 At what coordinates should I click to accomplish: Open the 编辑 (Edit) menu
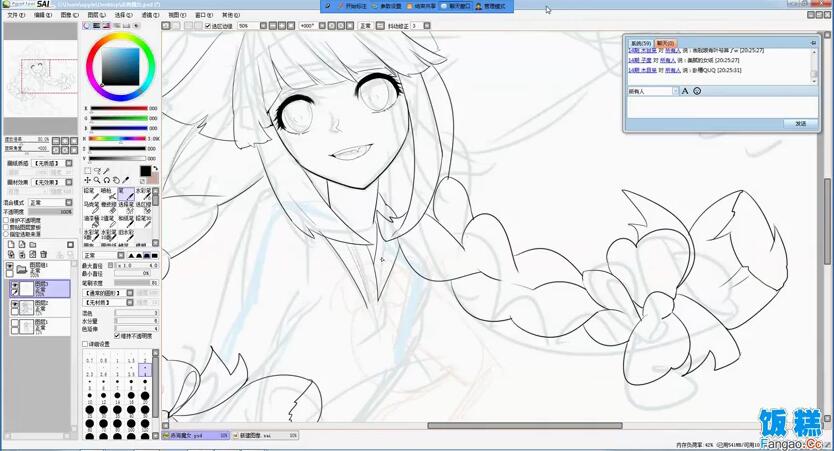coord(43,15)
